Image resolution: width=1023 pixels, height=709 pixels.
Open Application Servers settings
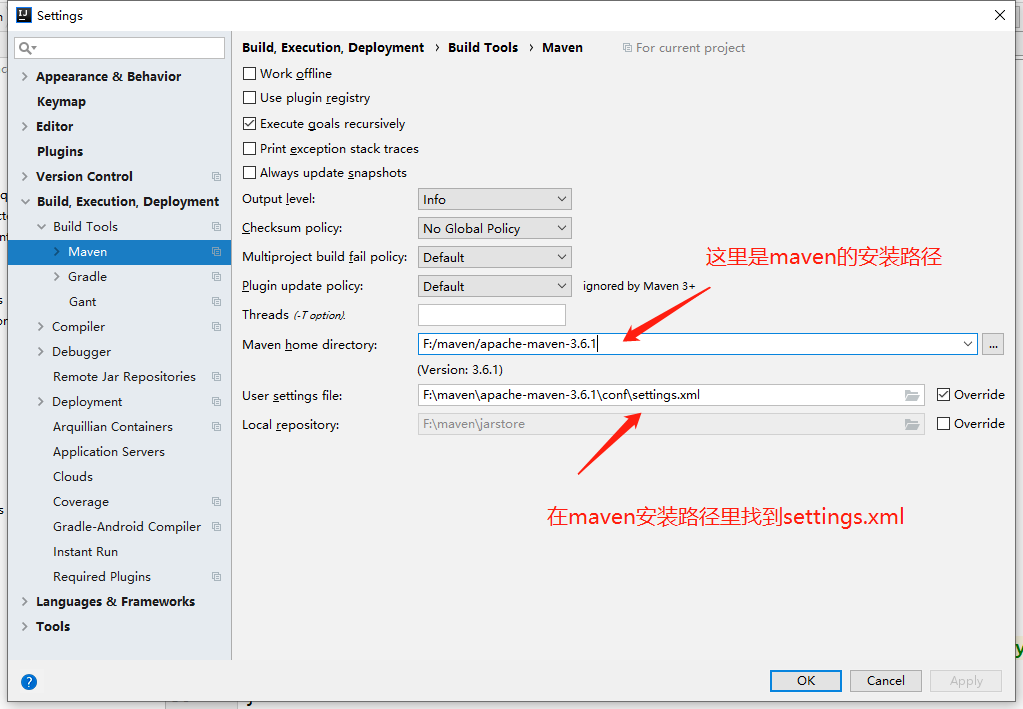coord(109,451)
